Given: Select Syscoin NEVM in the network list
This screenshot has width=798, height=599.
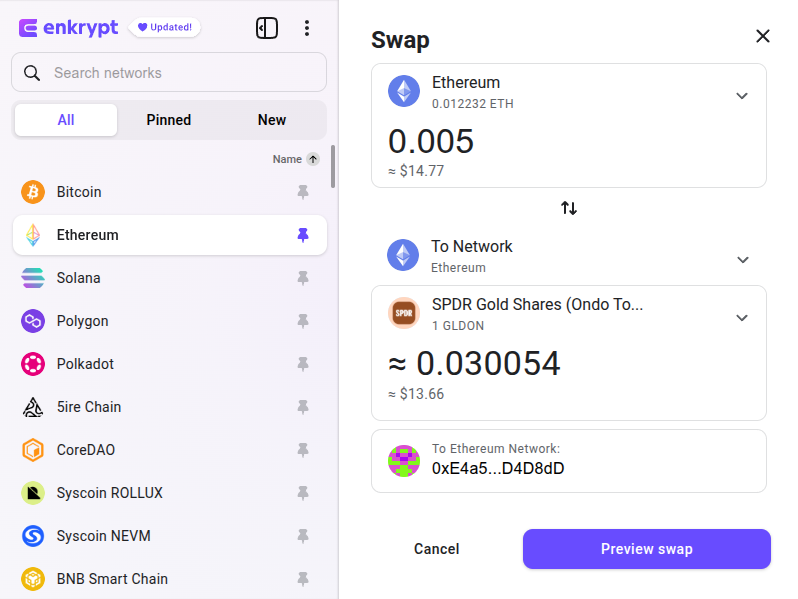Looking at the screenshot, I should coord(169,536).
